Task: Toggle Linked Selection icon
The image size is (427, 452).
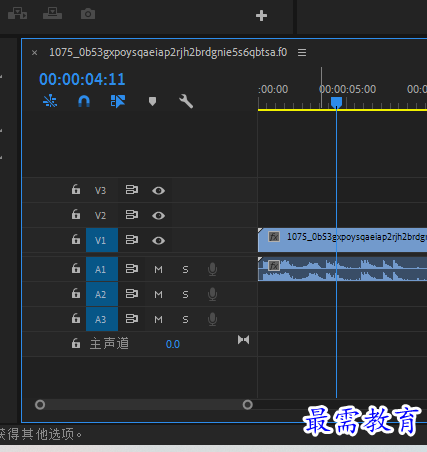Action: point(118,101)
